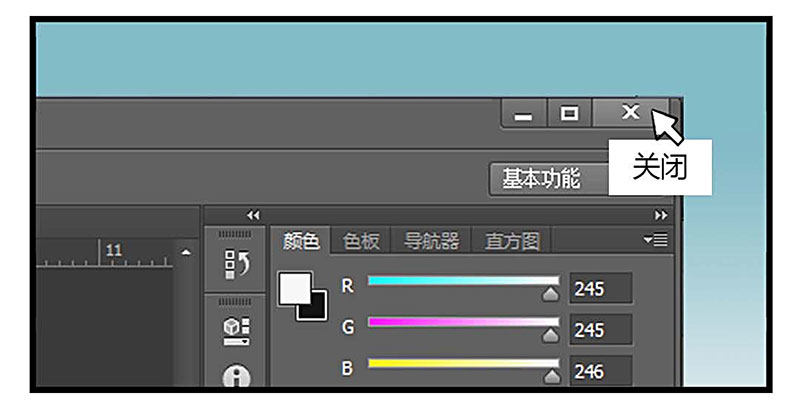Switch to the 色板 tab
The width and height of the screenshot is (800, 412).
click(x=361, y=241)
